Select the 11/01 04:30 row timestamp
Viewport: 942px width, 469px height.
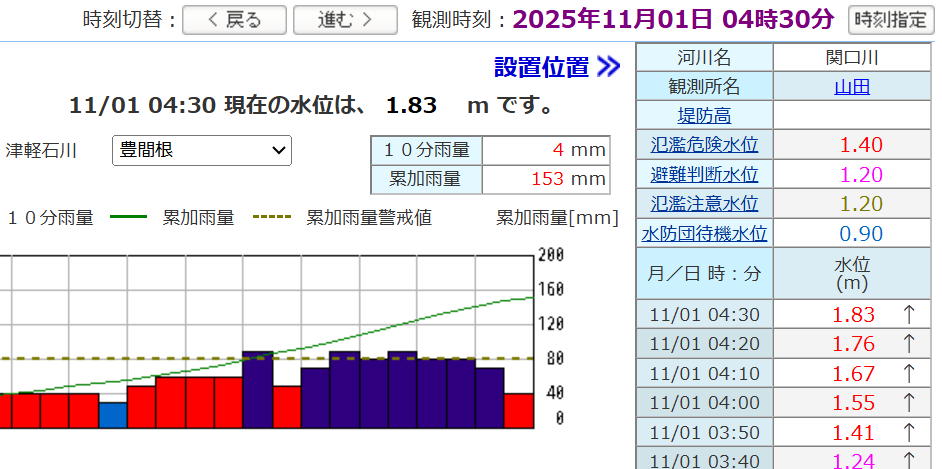point(704,315)
